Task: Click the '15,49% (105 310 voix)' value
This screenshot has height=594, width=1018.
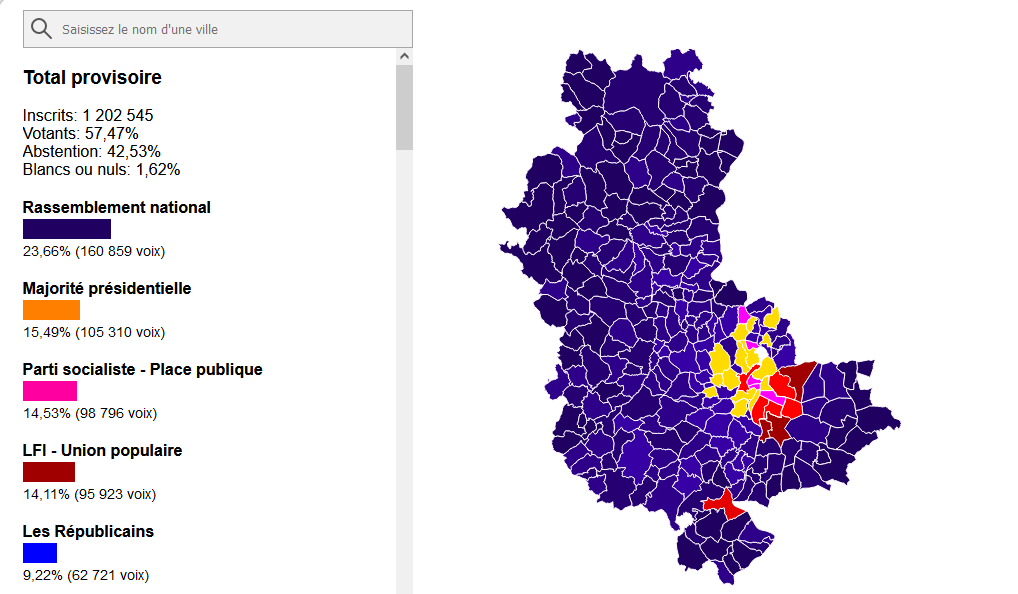Action: (x=94, y=332)
